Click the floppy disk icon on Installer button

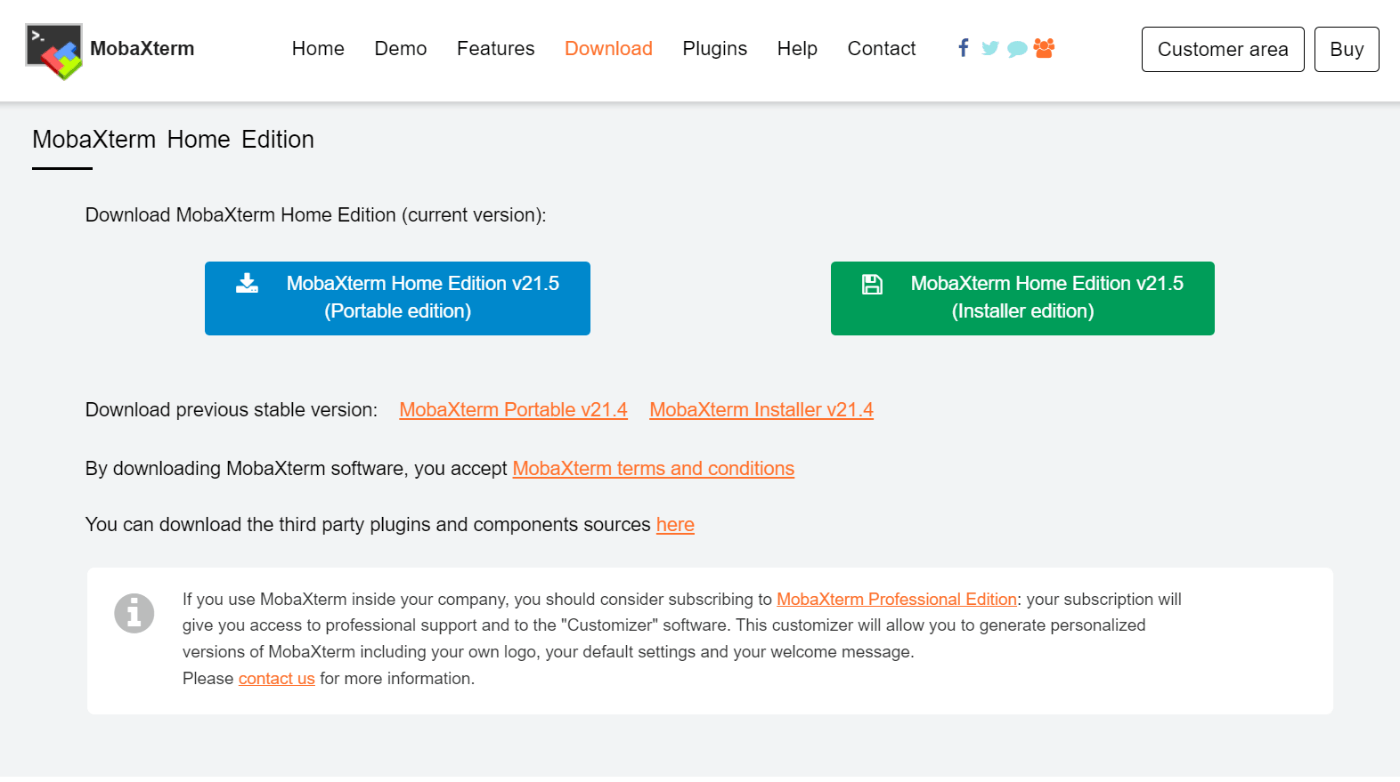[x=872, y=284]
